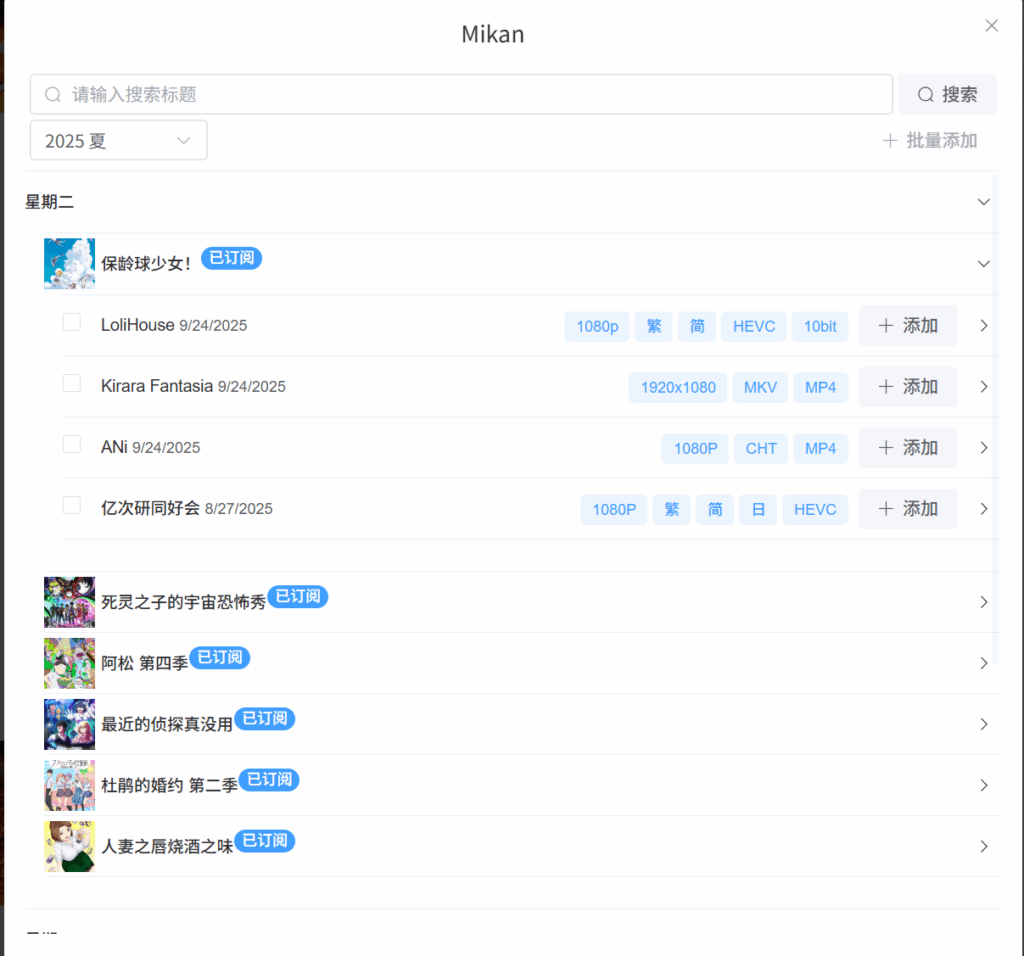
Task: Select the 亿次研同好会 checkbox
Action: pyautogui.click(x=72, y=505)
